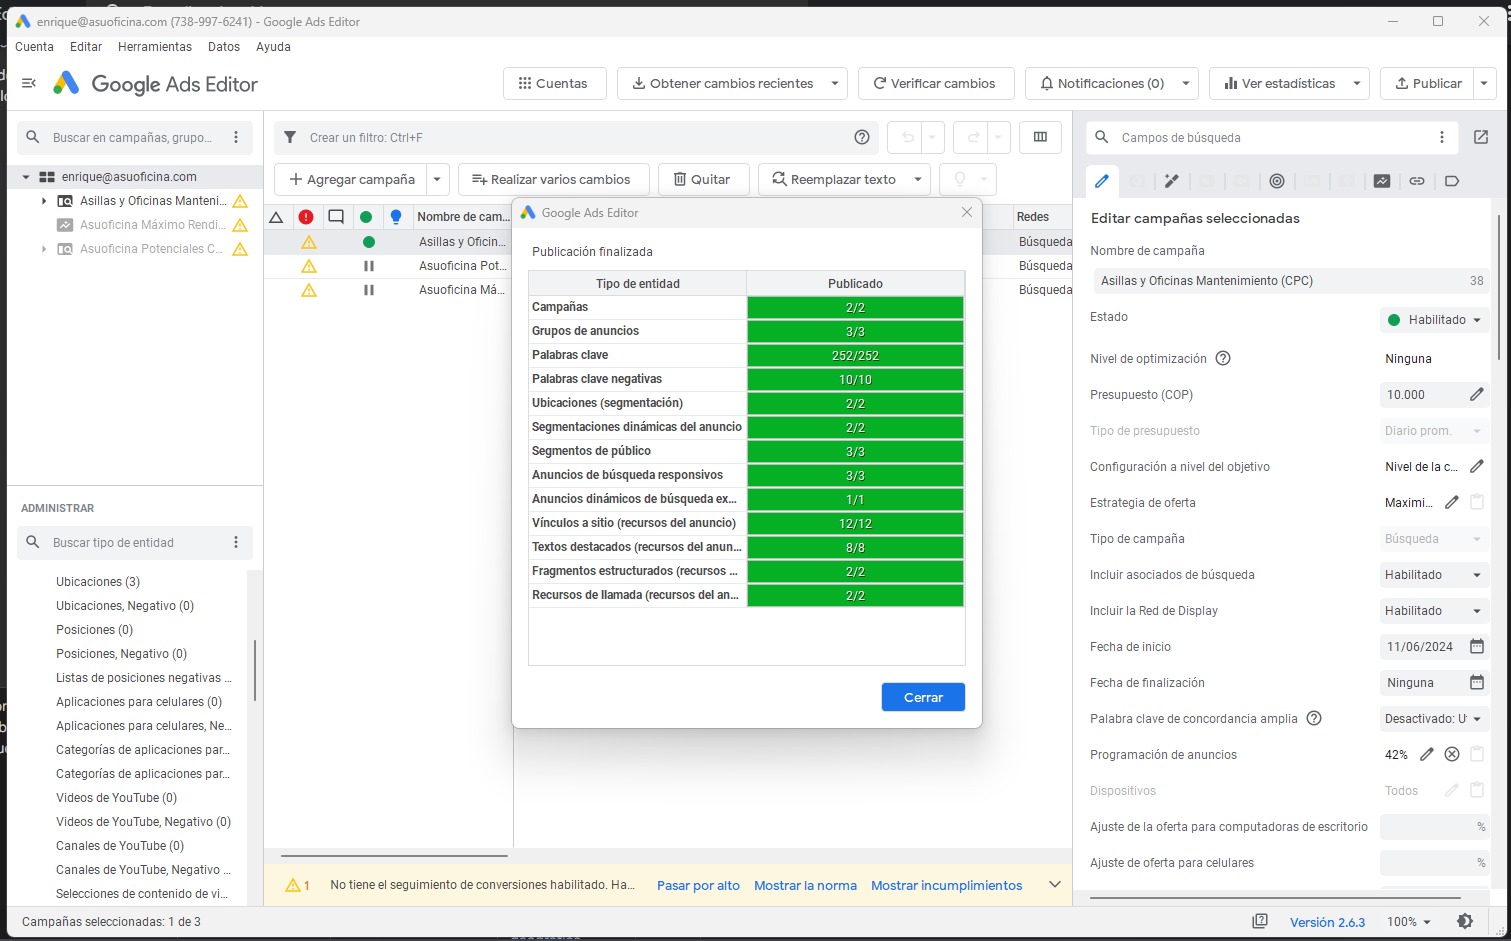Open the Datos menu
The image size is (1511, 941).
coord(223,47)
